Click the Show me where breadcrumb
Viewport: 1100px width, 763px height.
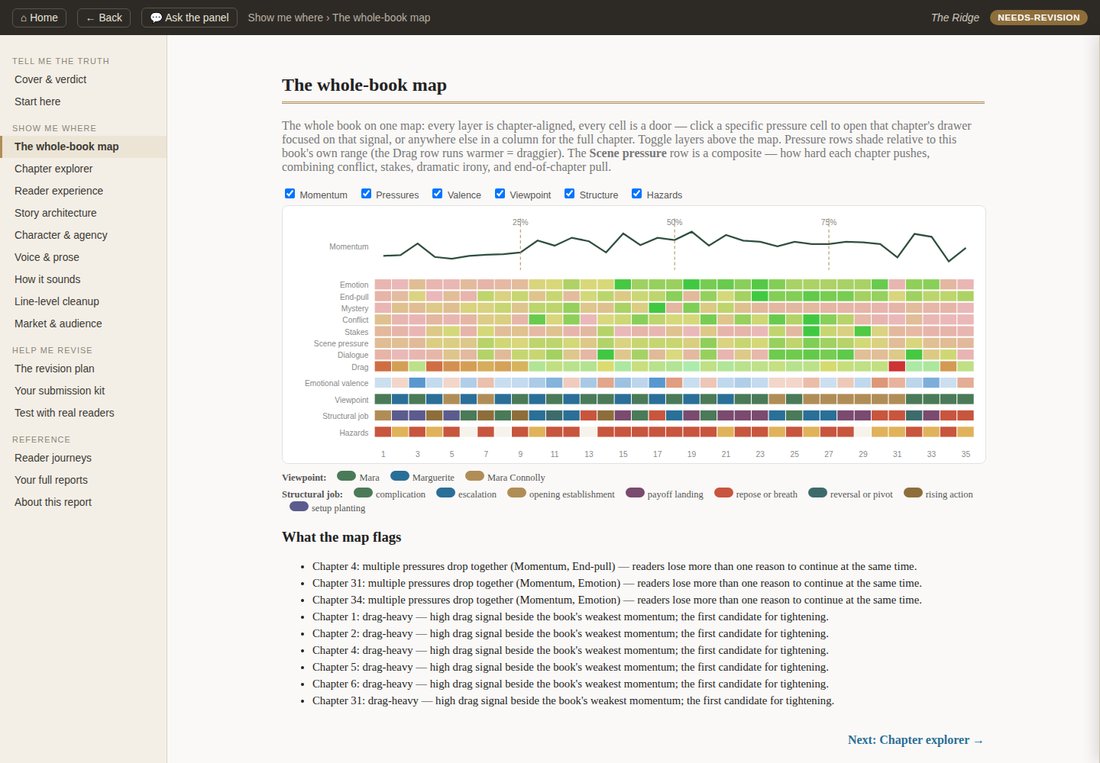coord(286,18)
